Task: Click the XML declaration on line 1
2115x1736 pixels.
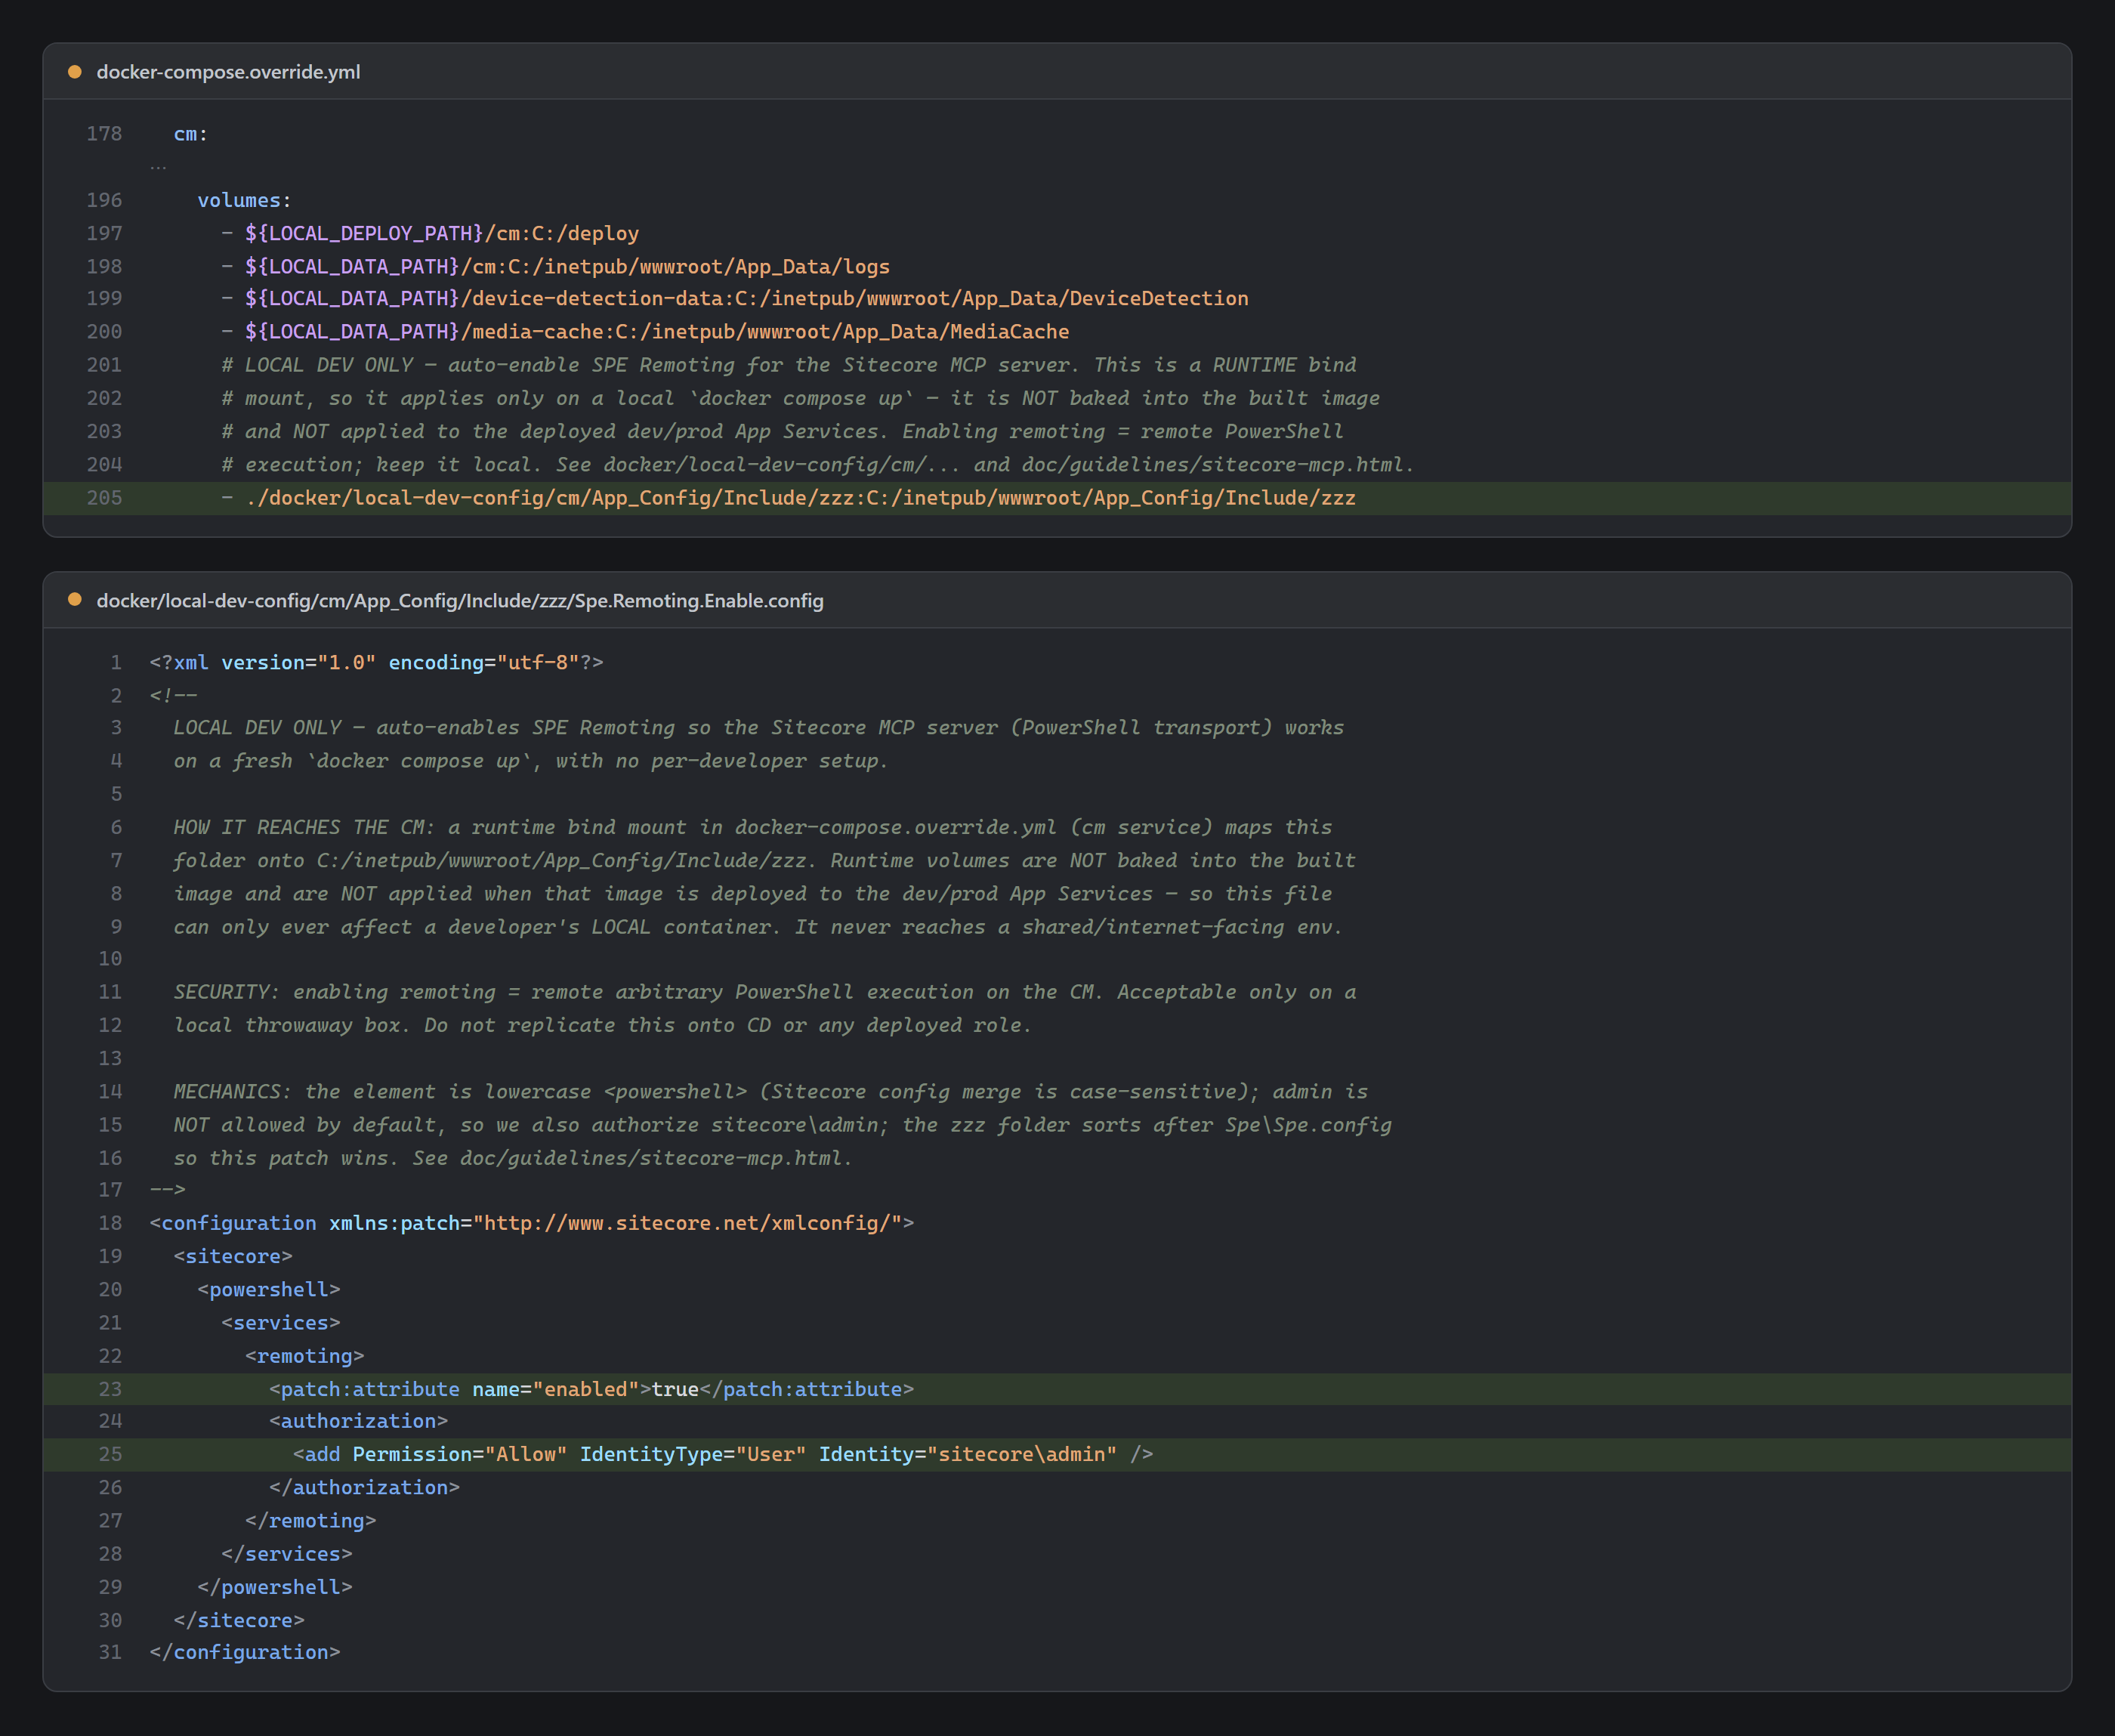Action: coord(376,662)
